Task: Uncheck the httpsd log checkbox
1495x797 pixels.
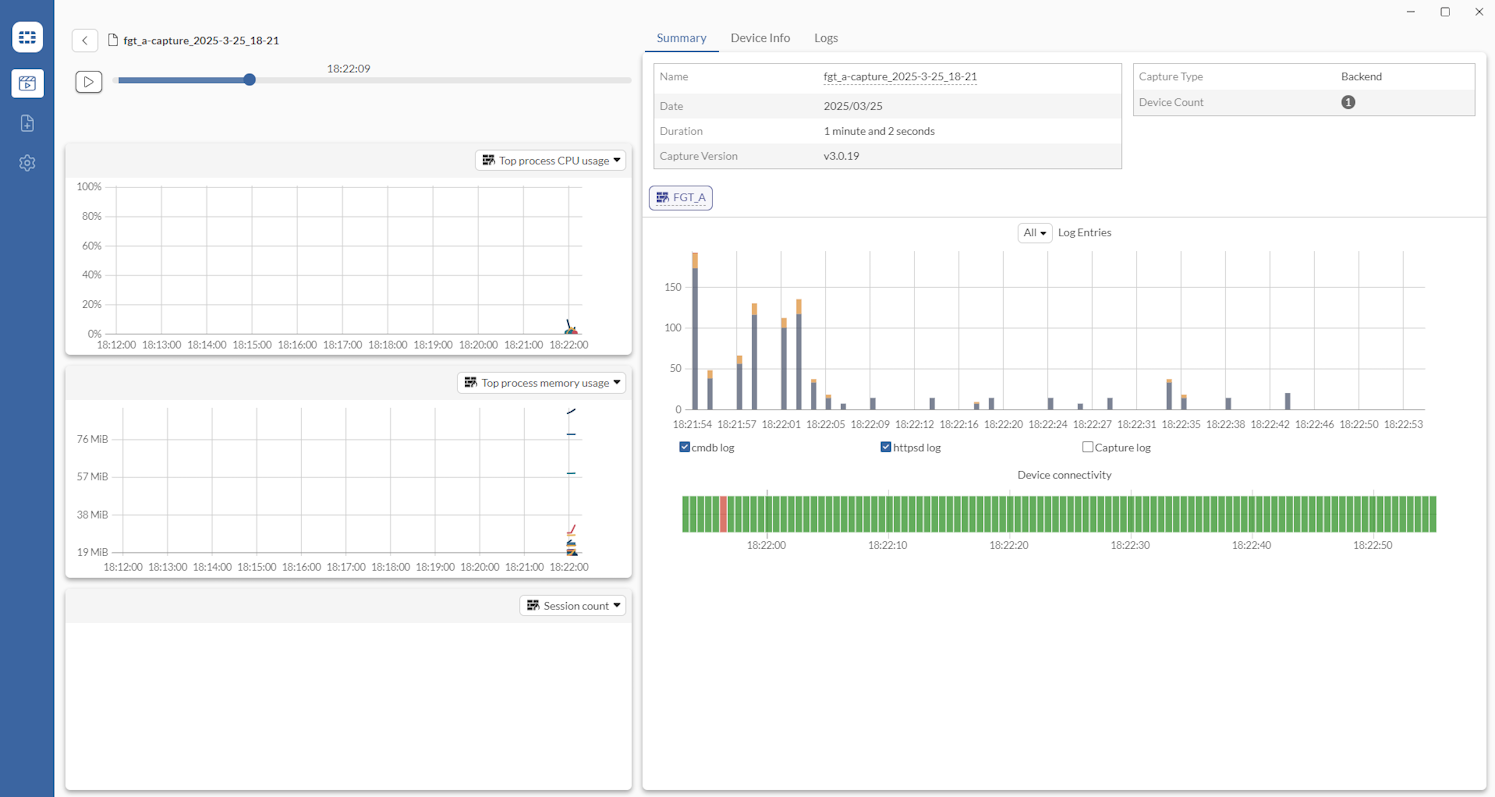Action: (x=884, y=447)
